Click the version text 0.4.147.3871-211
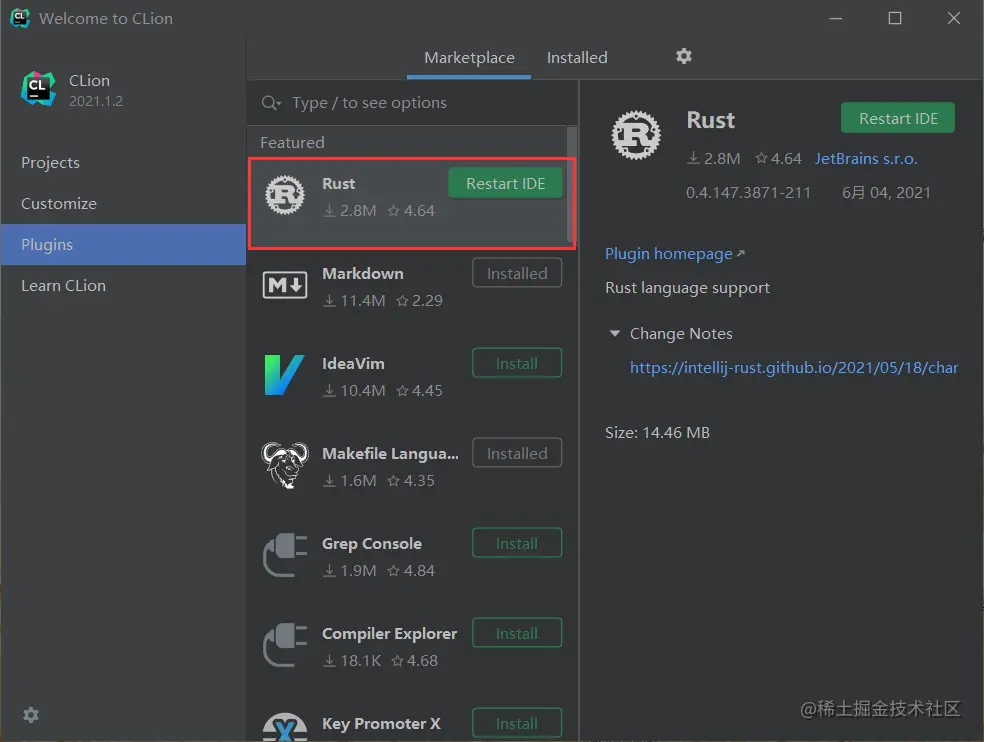Image resolution: width=984 pixels, height=742 pixels. click(748, 193)
